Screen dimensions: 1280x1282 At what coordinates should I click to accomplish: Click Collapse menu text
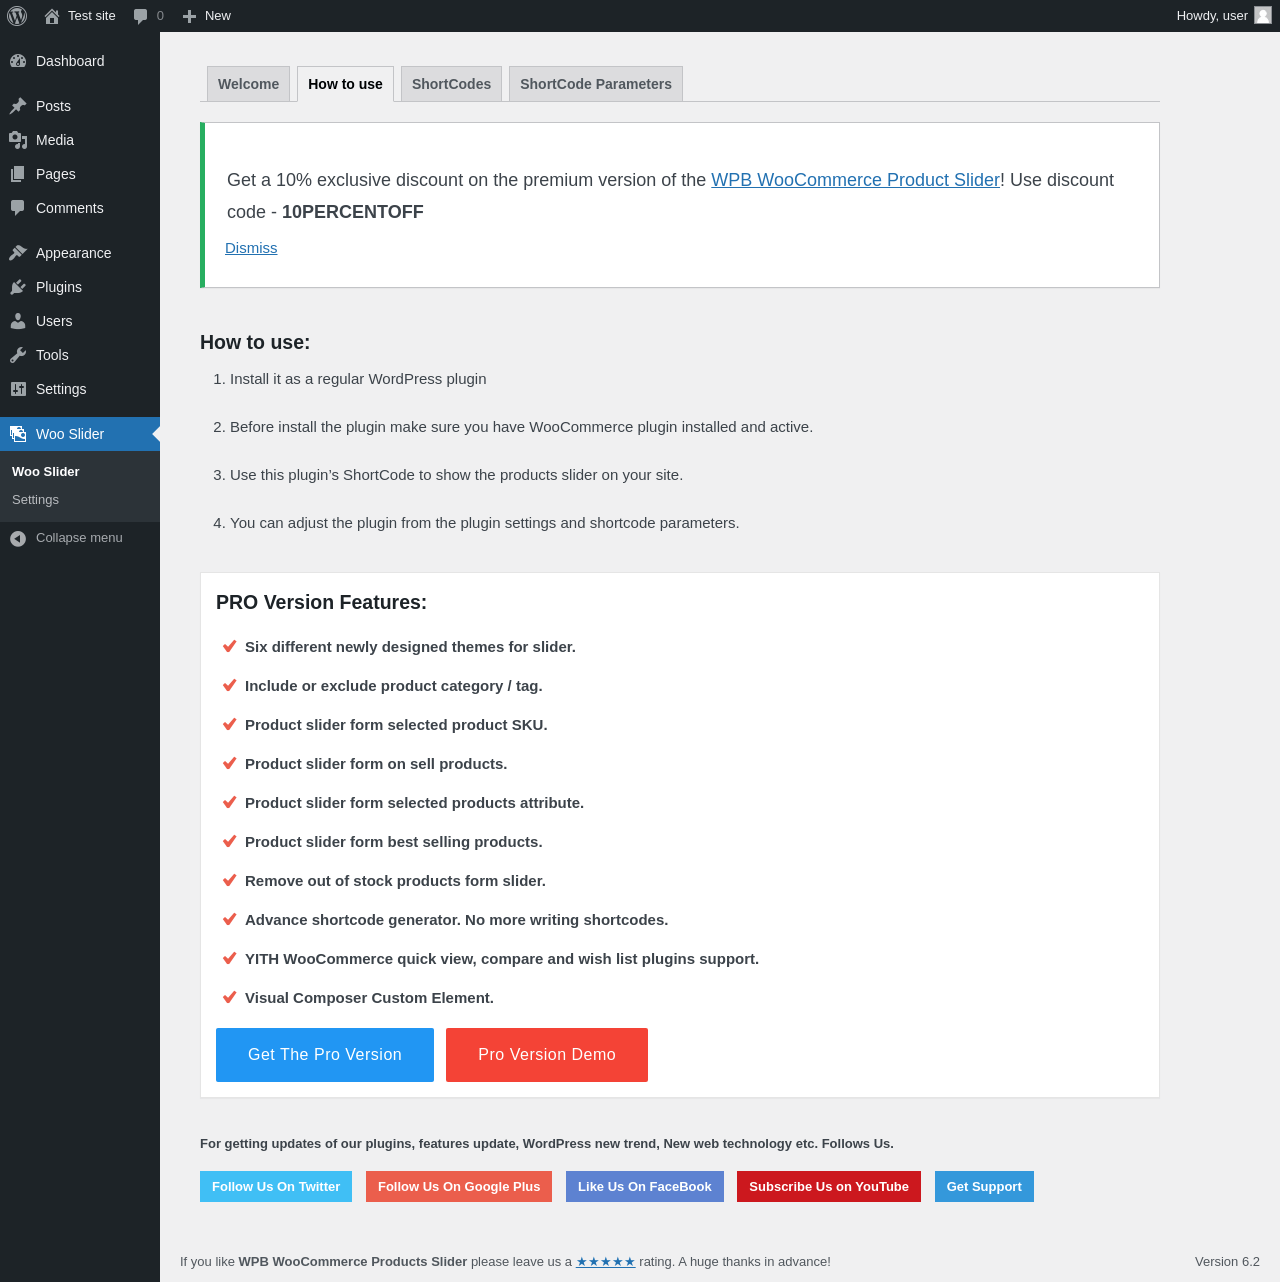click(79, 538)
